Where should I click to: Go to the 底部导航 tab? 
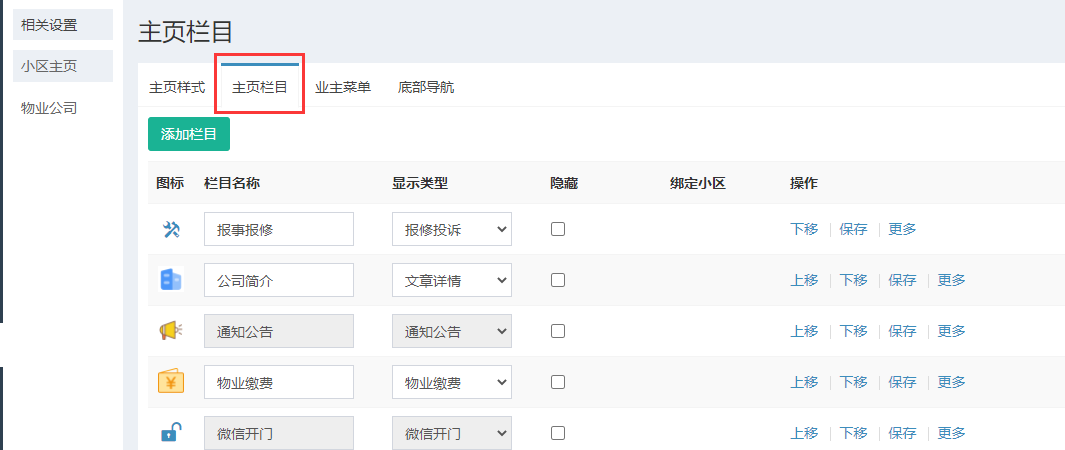click(x=426, y=87)
